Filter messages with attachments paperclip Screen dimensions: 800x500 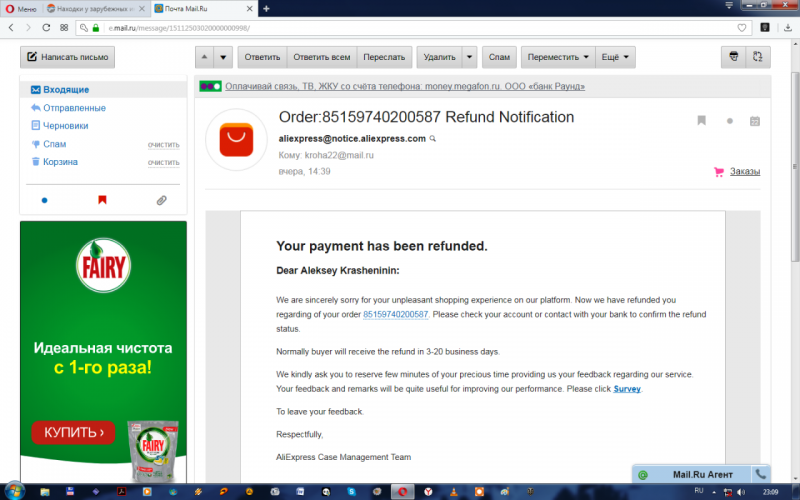point(161,200)
